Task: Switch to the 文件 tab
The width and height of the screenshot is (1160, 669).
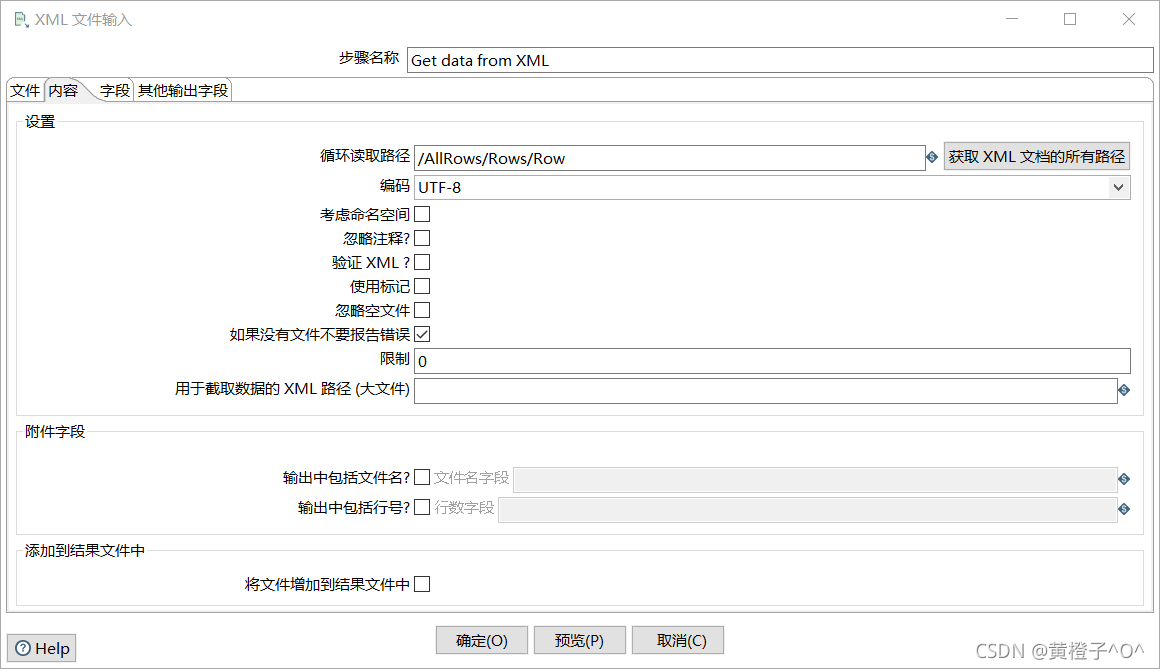Action: [25, 91]
